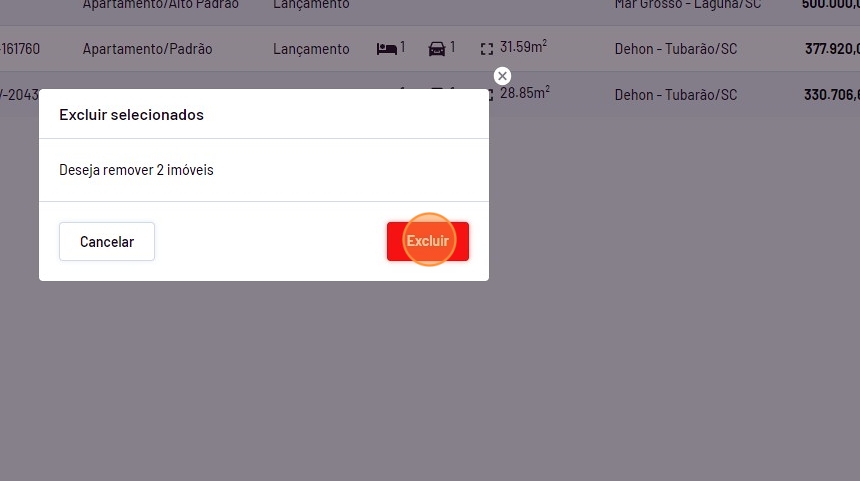
Task: Click property code 161760
Action: 21,49
